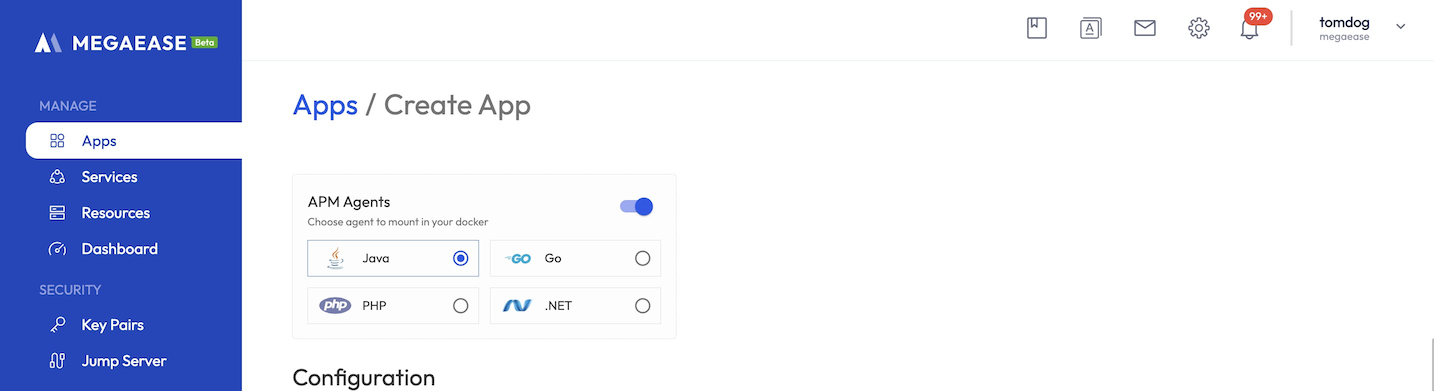Click the MegaEase logo

[x=126, y=43]
